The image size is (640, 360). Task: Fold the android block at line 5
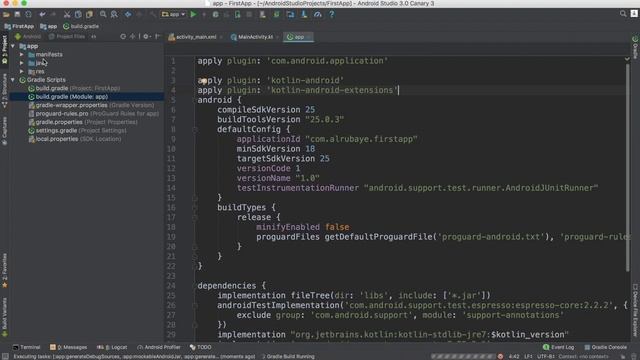pos(195,100)
